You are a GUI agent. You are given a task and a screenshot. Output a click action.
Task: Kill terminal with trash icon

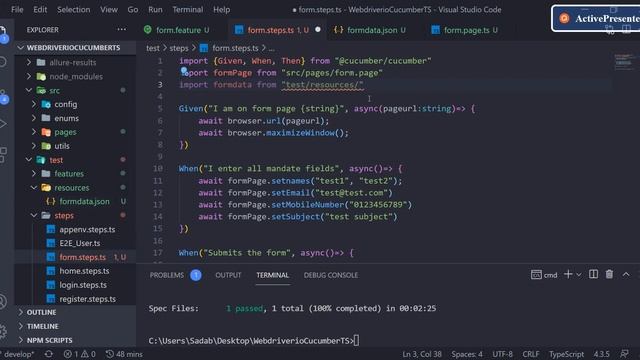click(609, 274)
